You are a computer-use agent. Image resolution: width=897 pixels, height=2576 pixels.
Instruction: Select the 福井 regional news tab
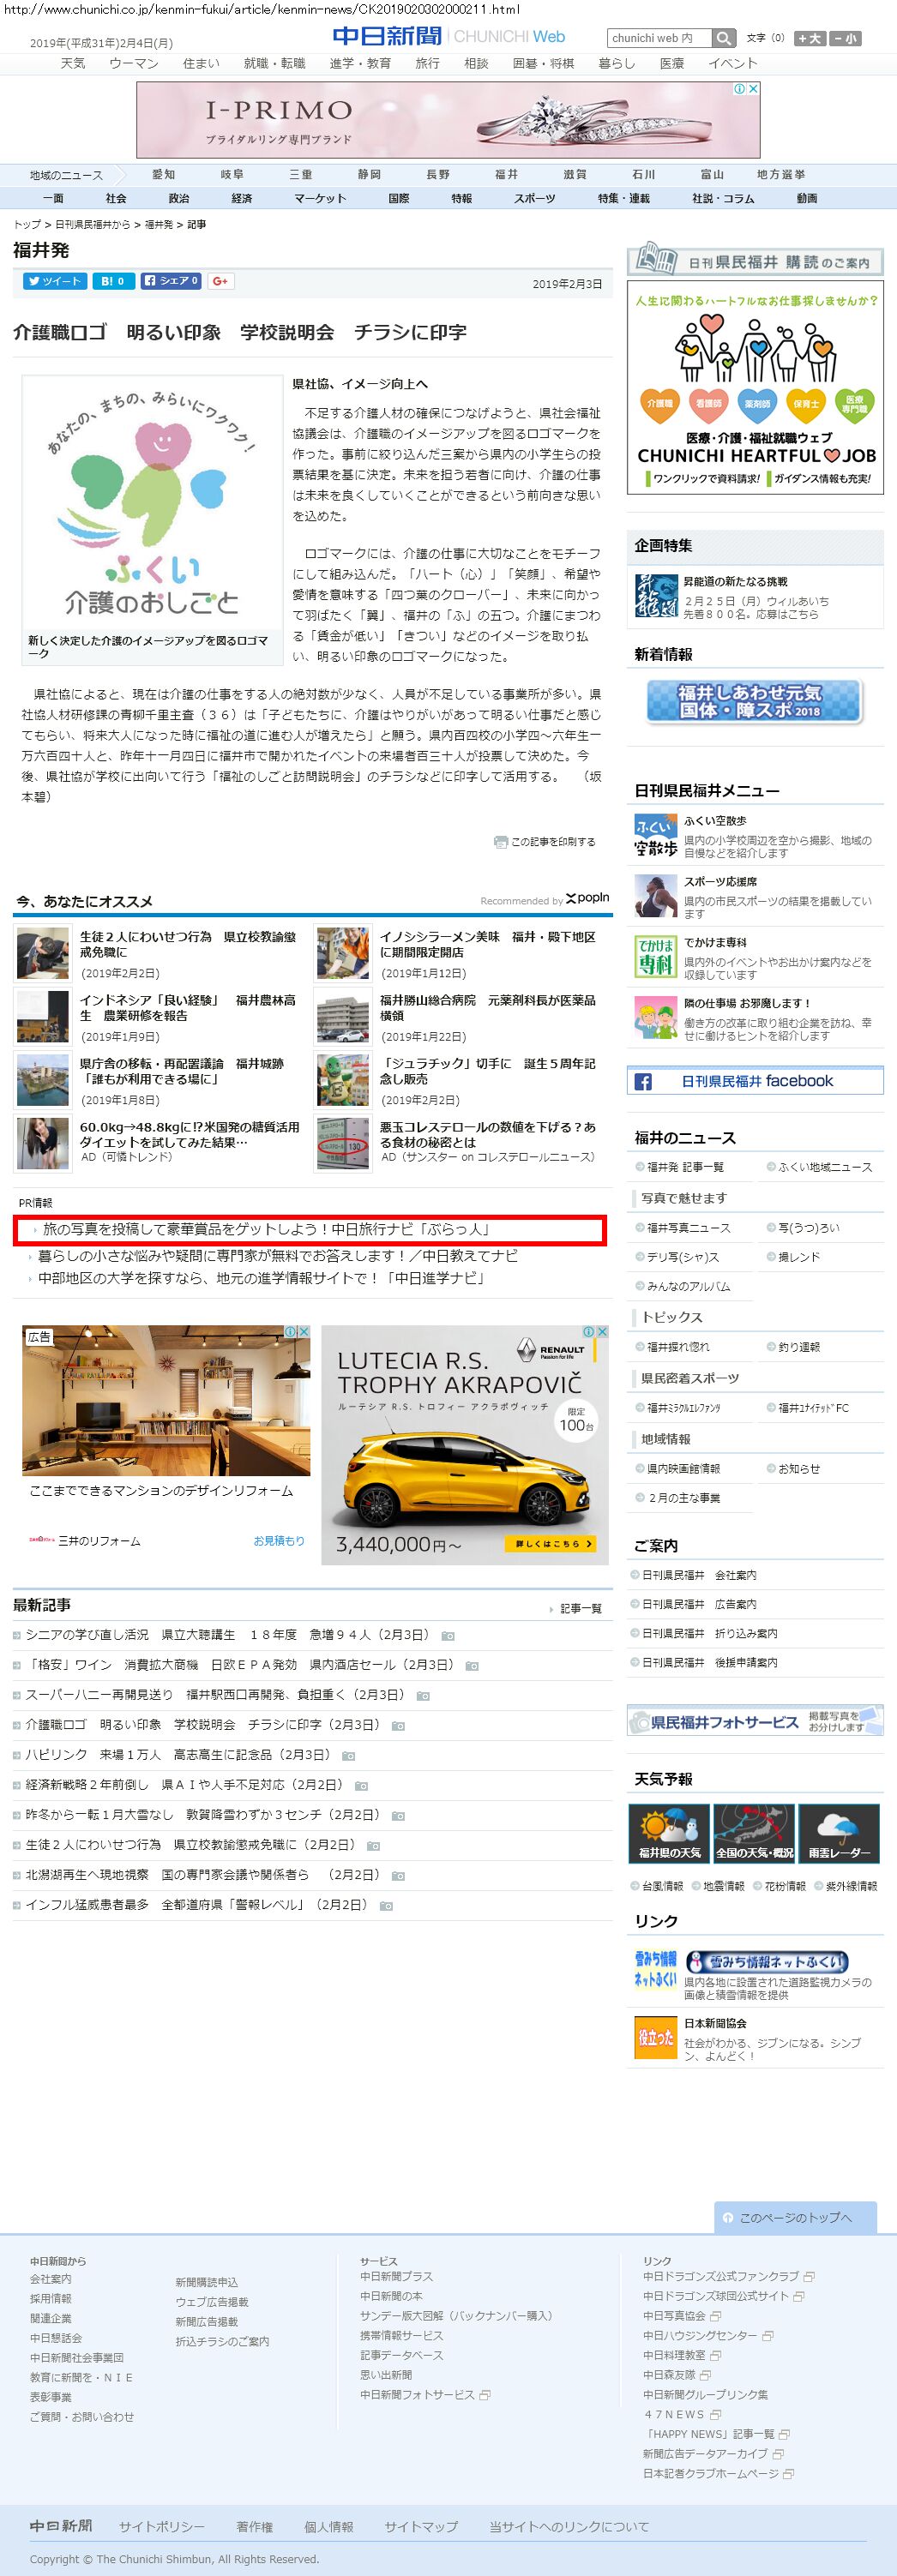point(506,174)
